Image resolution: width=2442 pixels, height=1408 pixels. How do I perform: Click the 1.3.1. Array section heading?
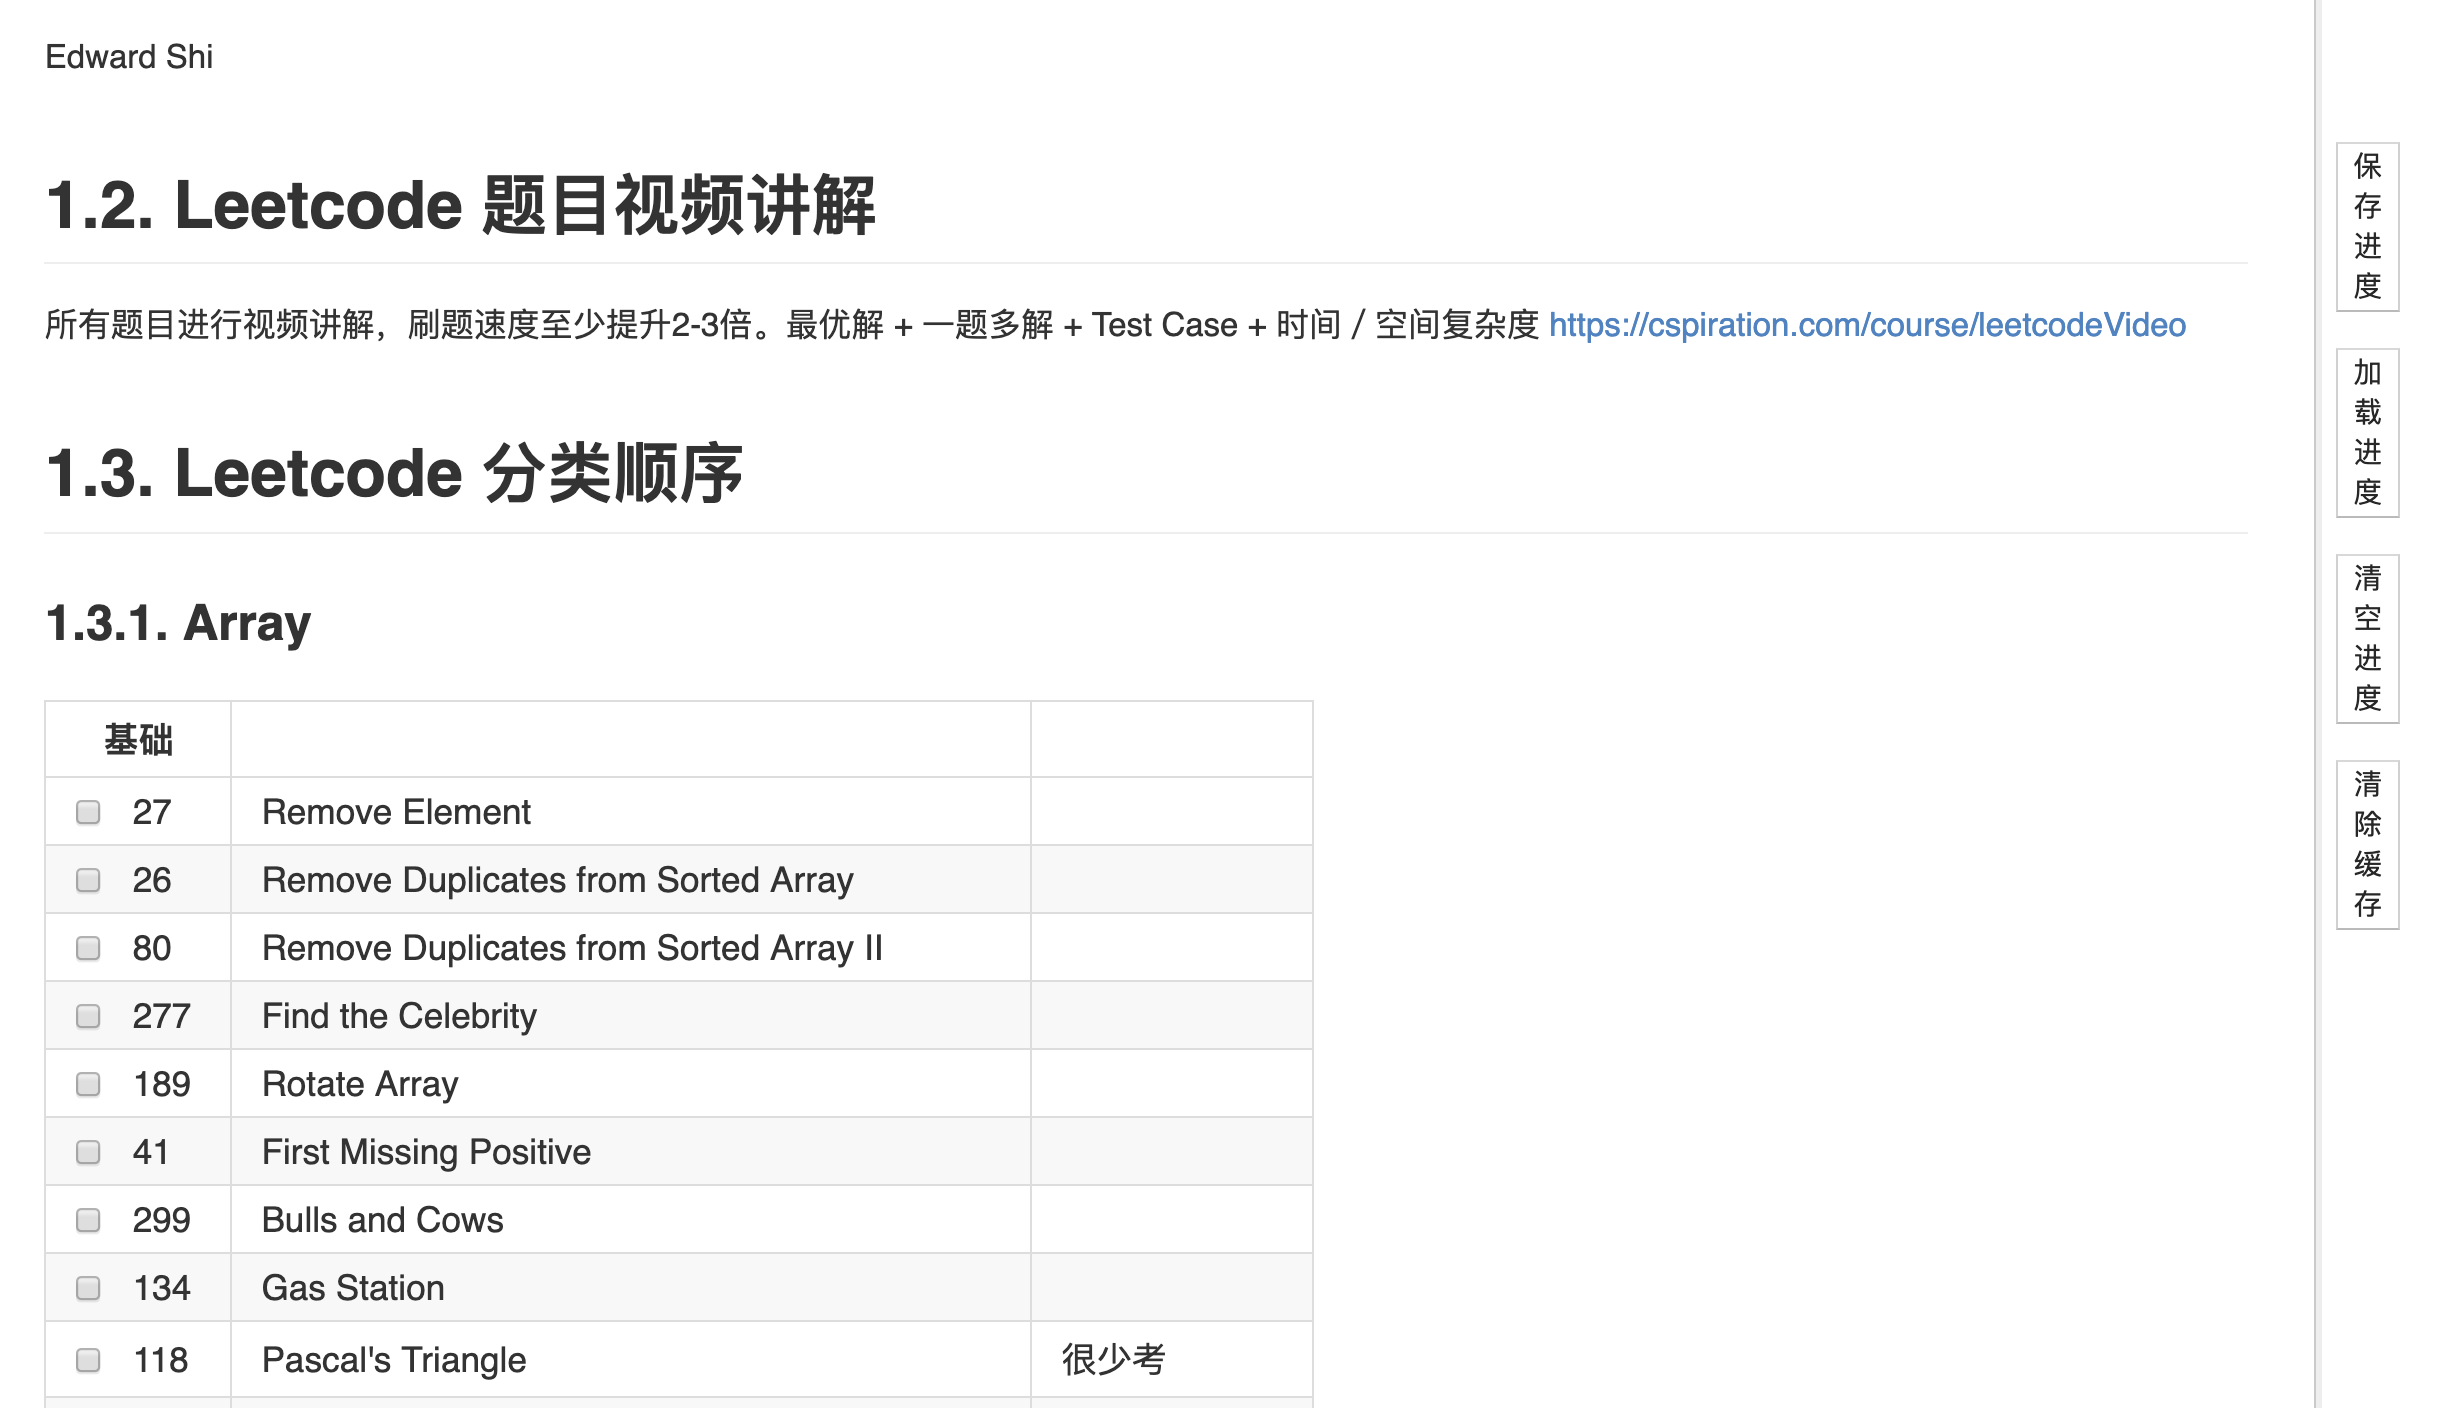178,623
